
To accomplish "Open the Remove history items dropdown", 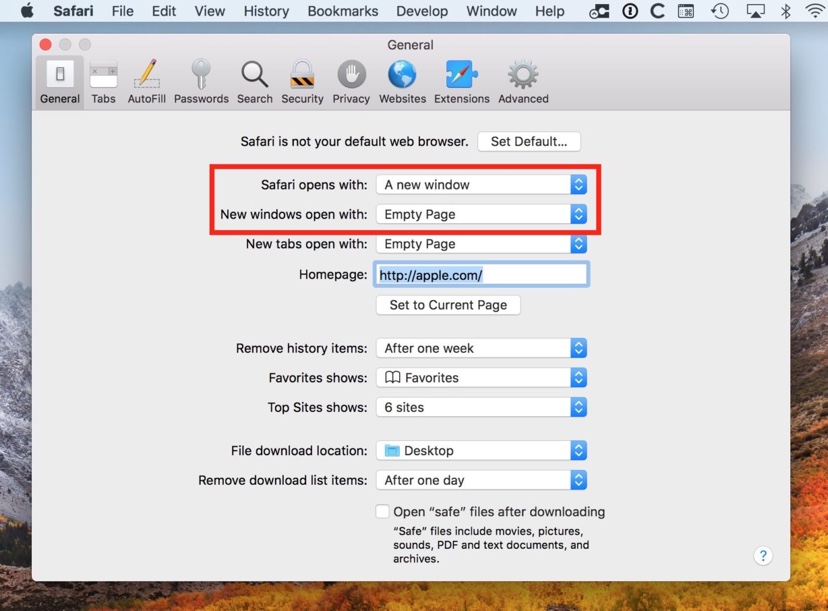I will 482,348.
